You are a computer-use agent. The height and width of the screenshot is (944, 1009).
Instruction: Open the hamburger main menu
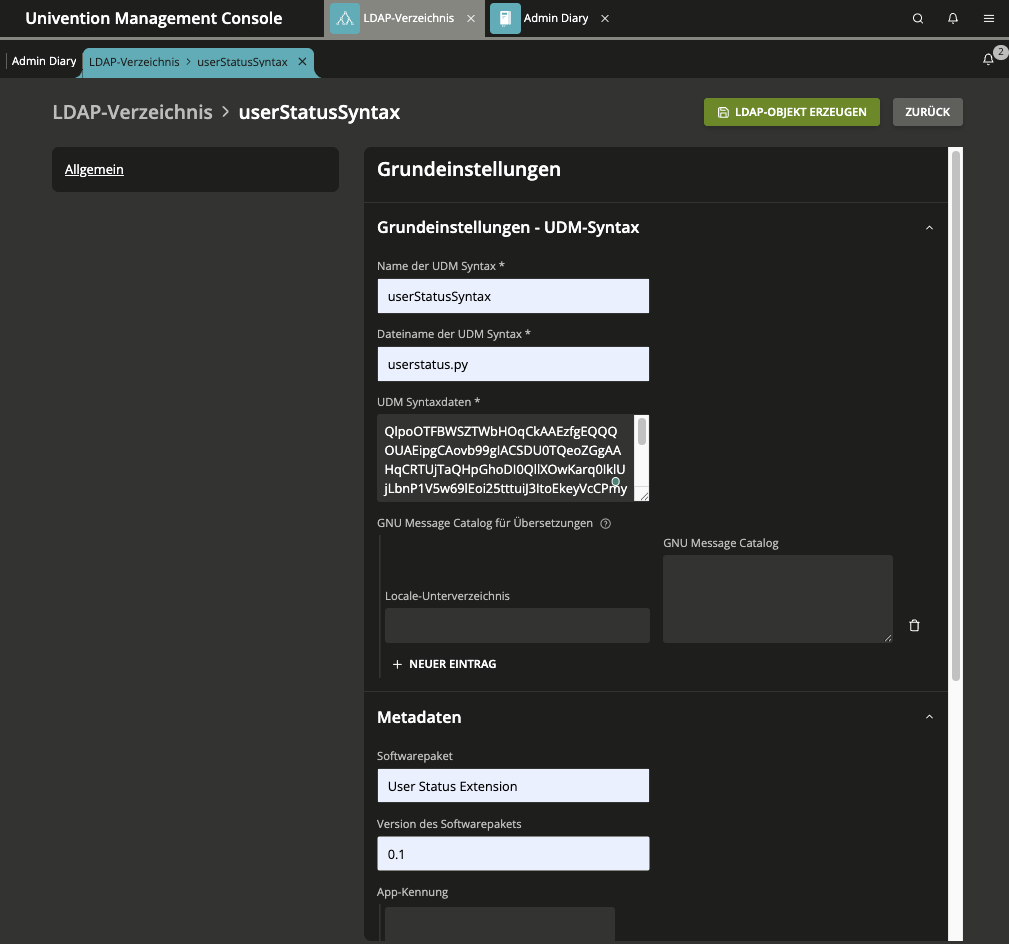(988, 19)
